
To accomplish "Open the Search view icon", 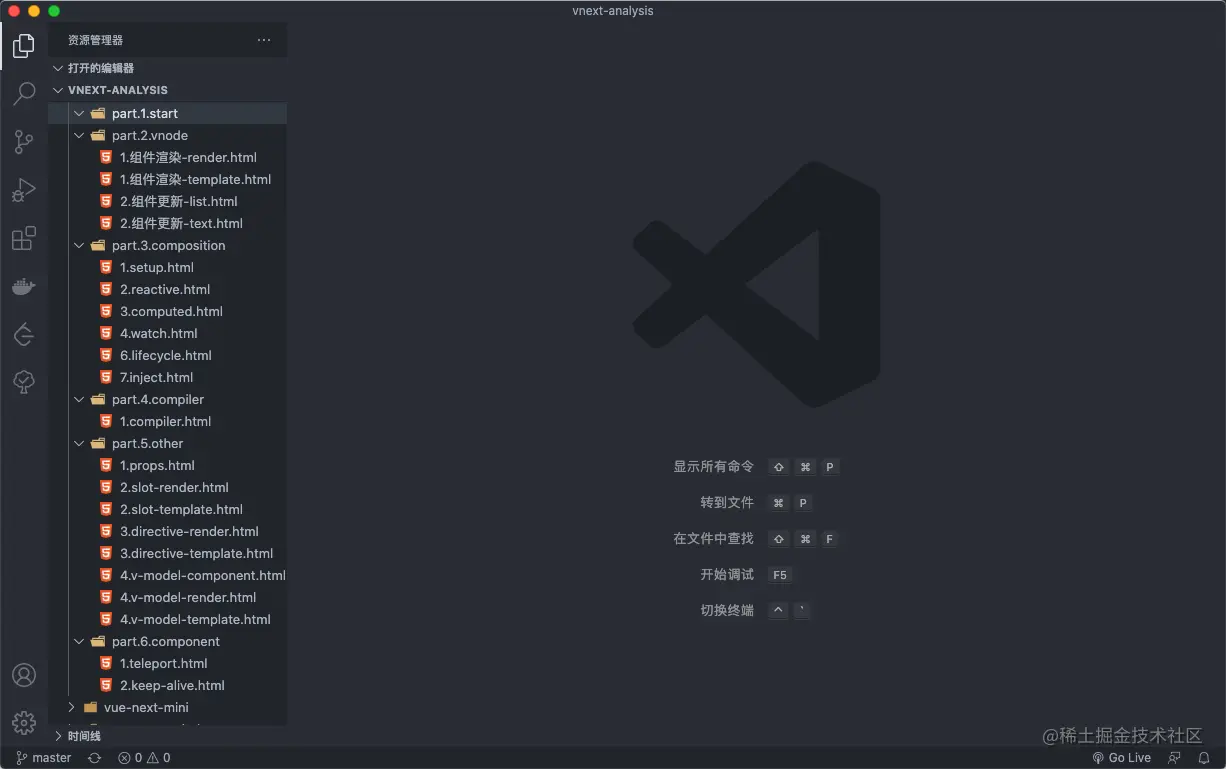I will [24, 94].
